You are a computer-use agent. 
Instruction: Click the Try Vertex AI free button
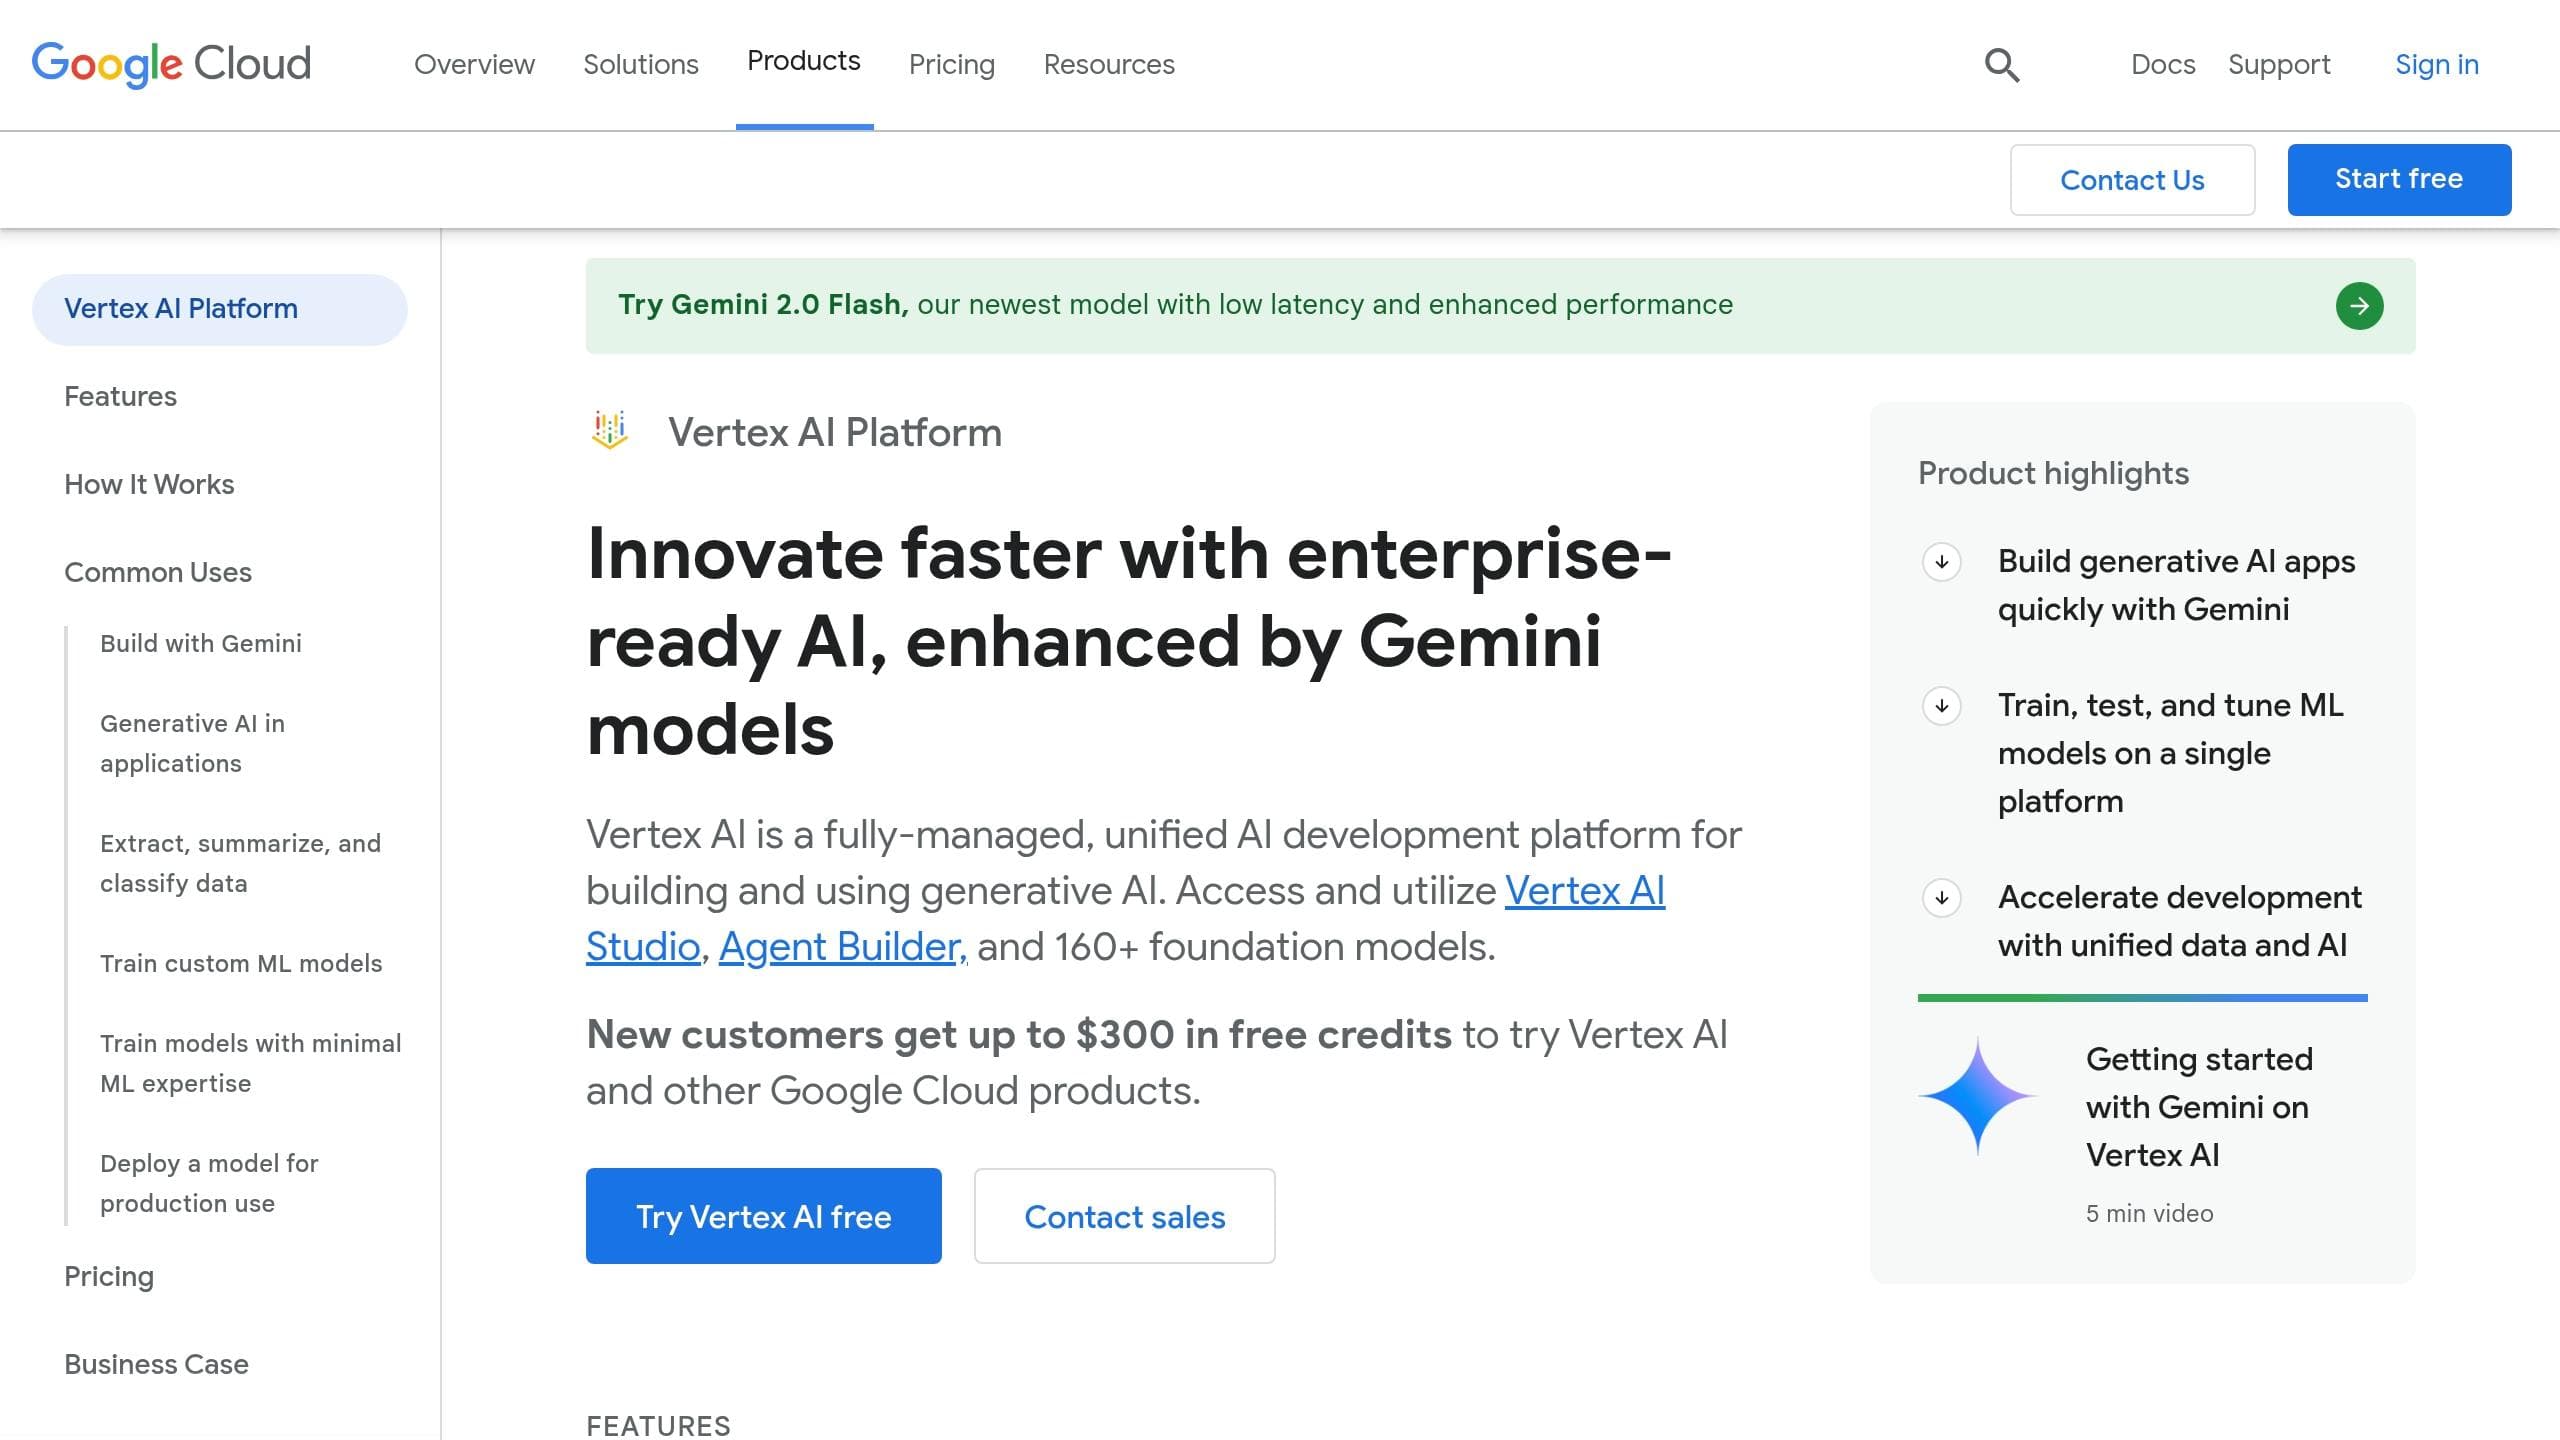[x=764, y=1216]
